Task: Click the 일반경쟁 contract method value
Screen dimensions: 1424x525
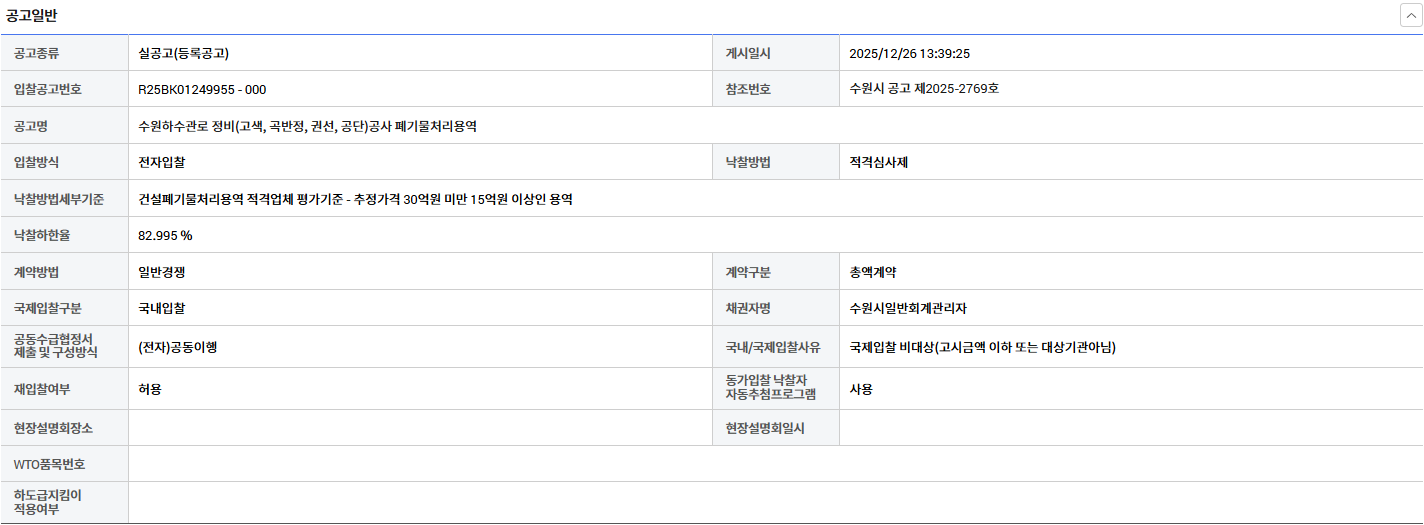Action: point(161,272)
